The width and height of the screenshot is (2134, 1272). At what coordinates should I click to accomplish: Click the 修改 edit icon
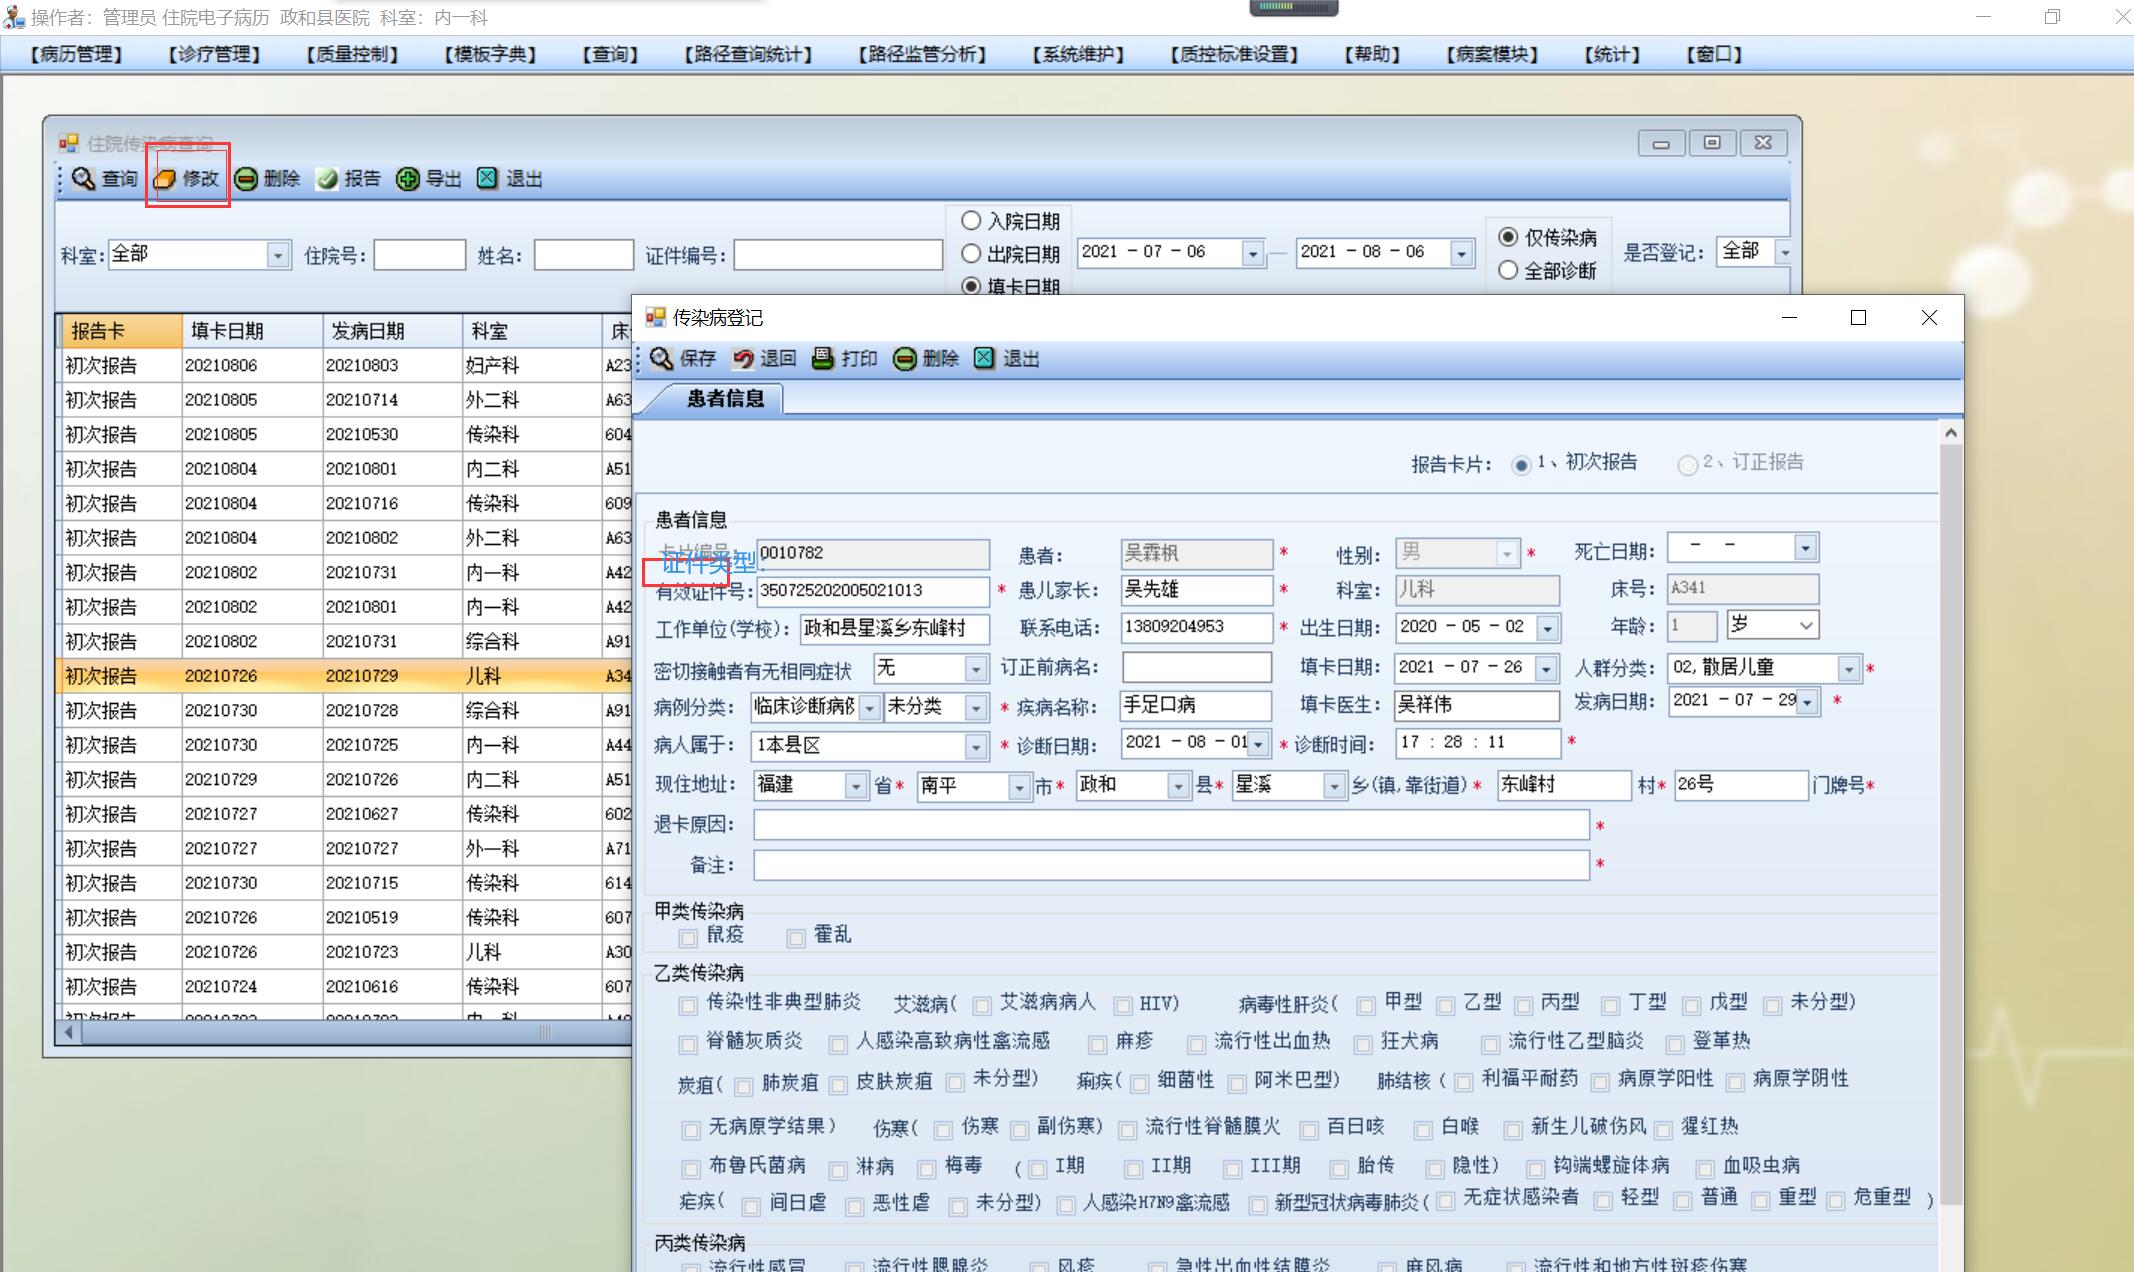[x=165, y=179]
